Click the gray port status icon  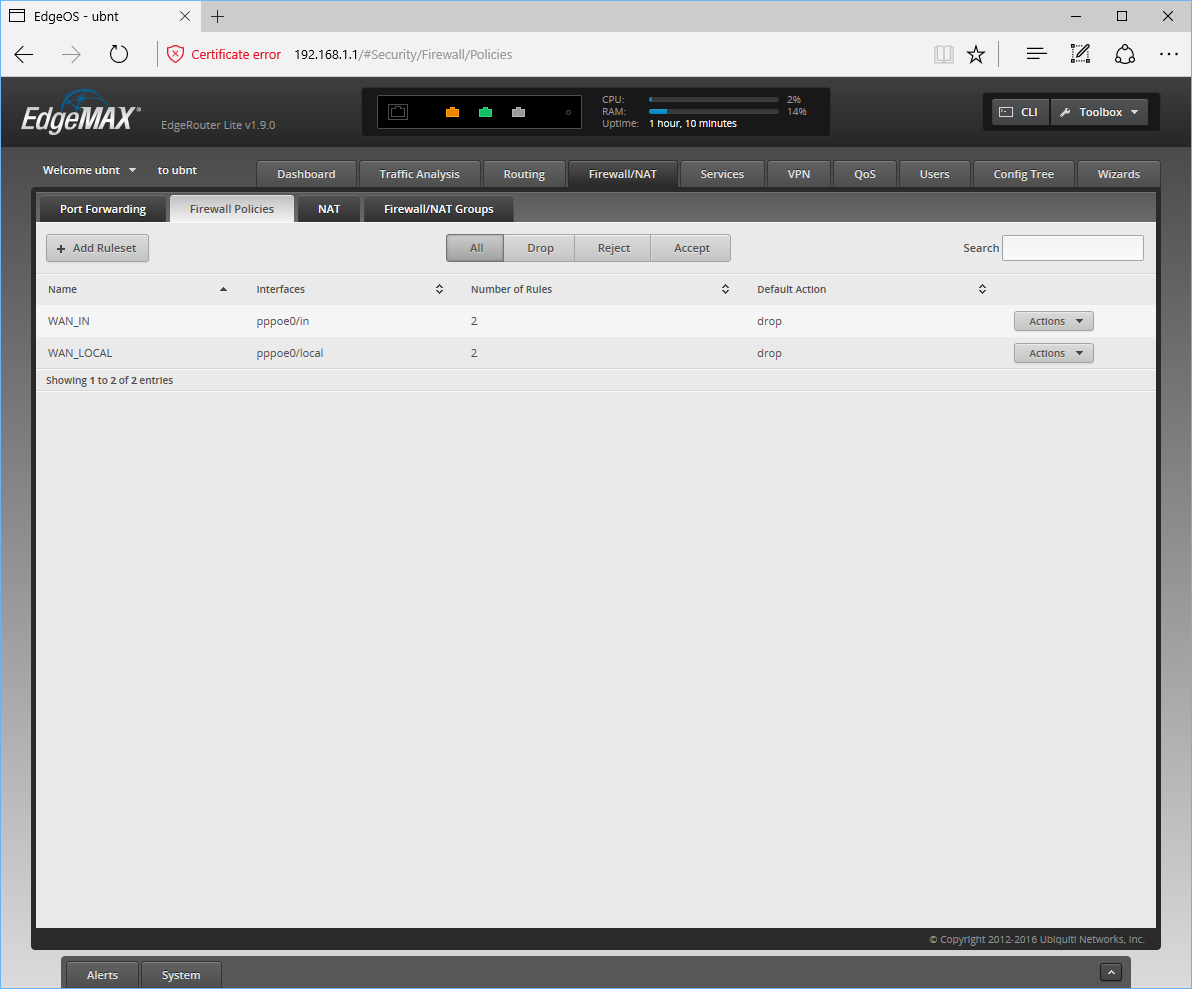518,113
